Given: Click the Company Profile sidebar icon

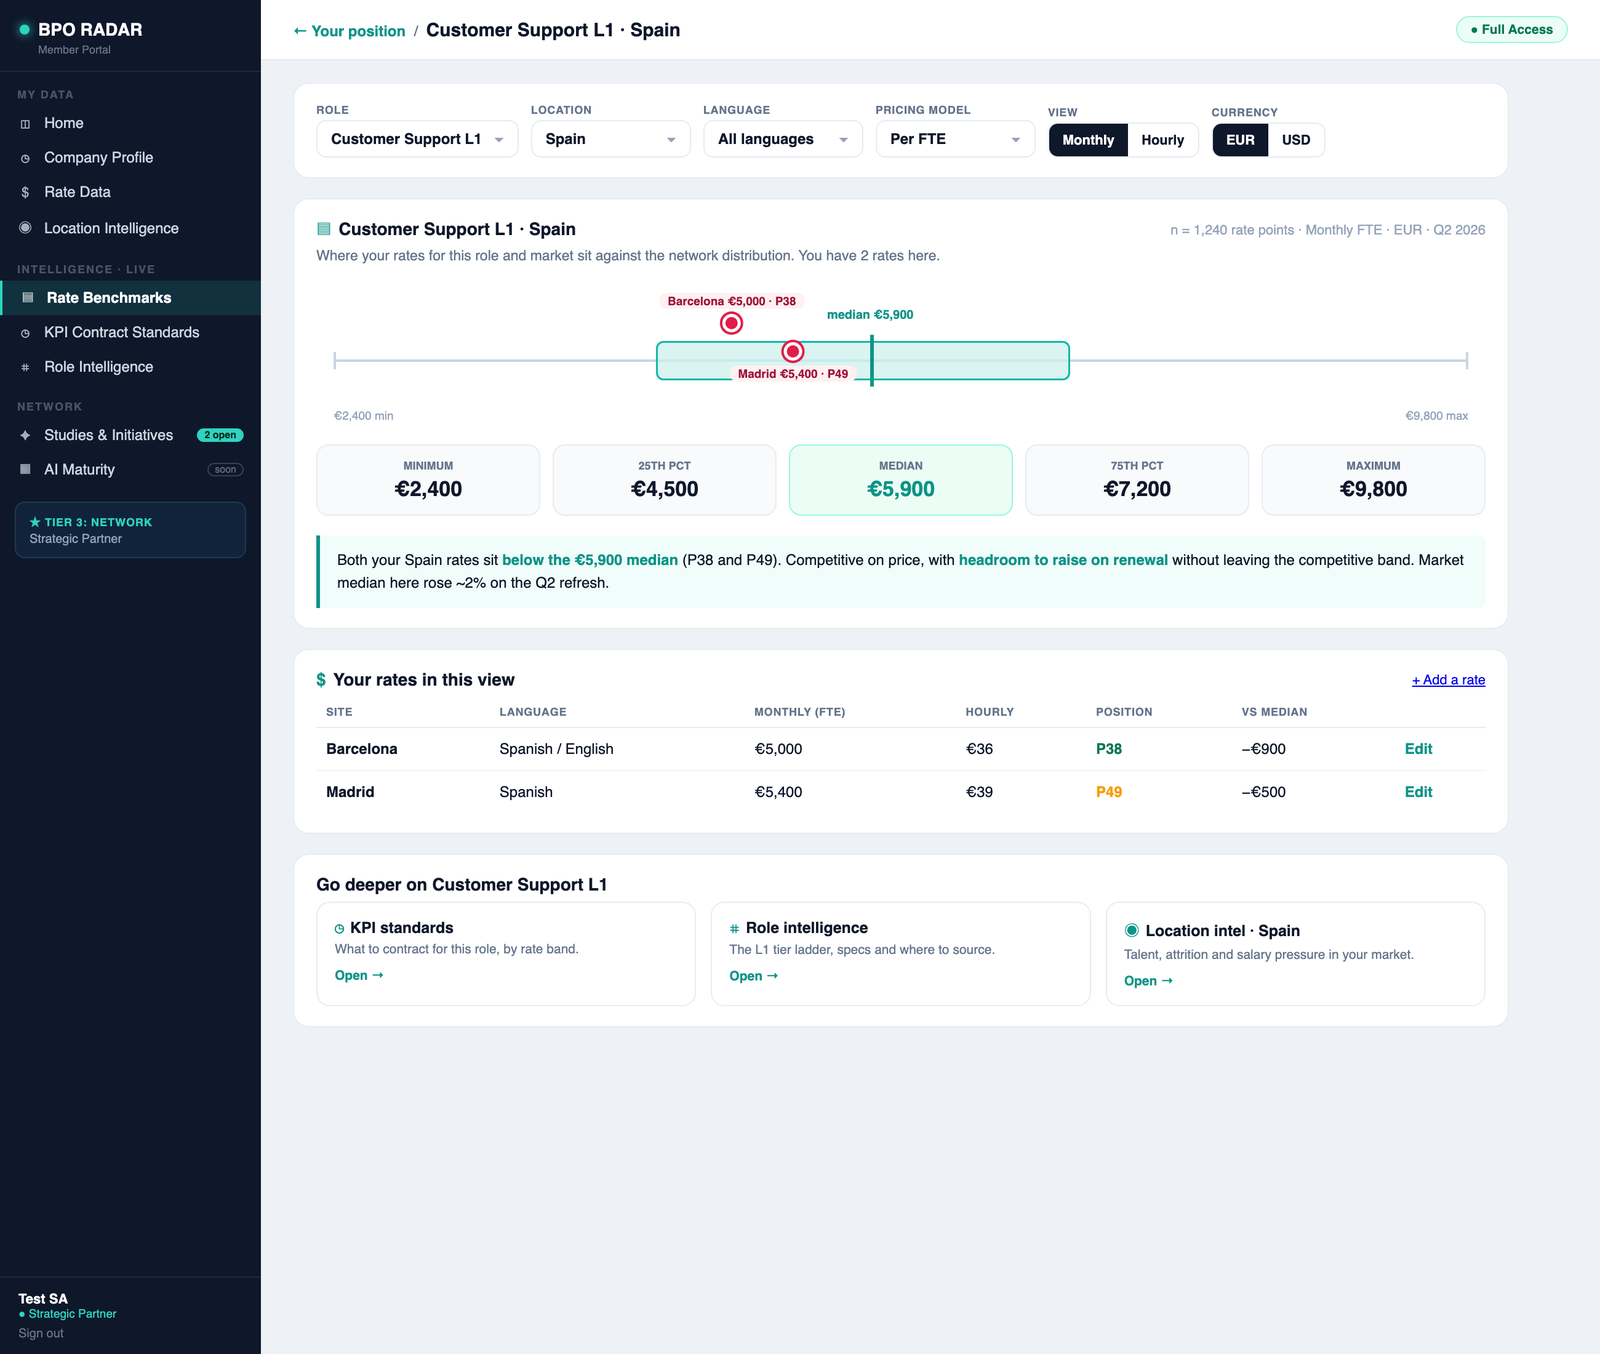Looking at the screenshot, I should [25, 158].
